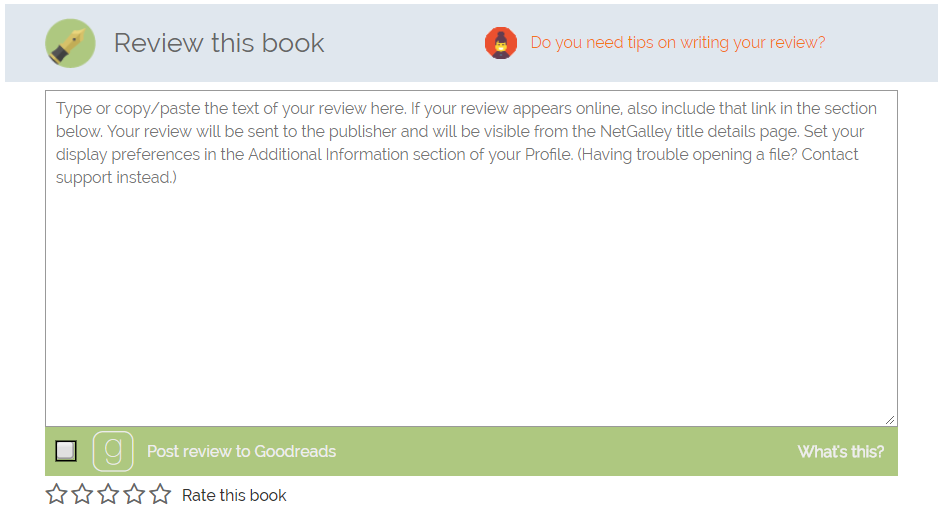Screen dimensions: 943x516
Task: Click the "Review this book" heading
Action: click(x=219, y=44)
